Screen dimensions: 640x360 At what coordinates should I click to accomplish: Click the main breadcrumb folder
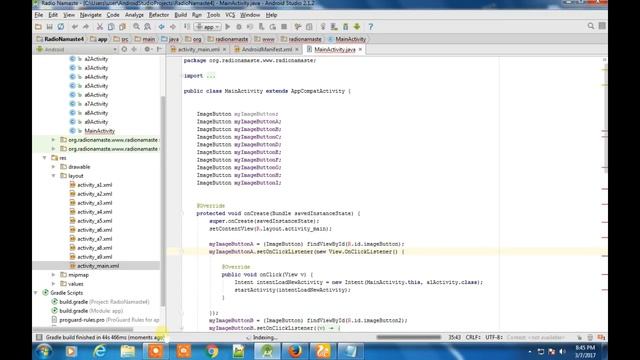[144, 39]
